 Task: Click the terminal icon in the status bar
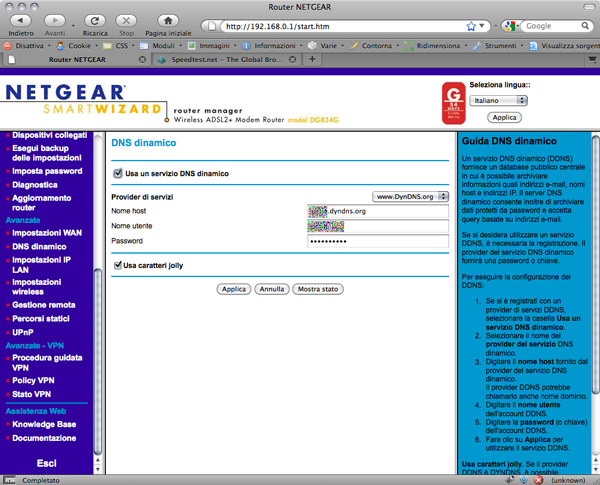click(9, 480)
